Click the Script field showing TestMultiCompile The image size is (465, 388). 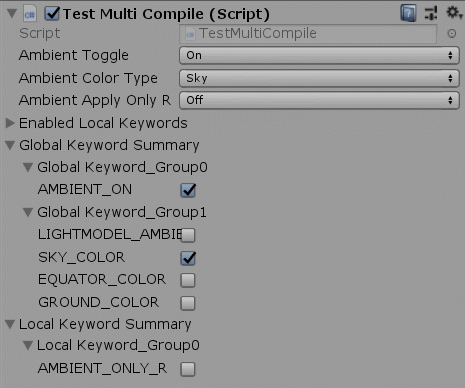(x=308, y=34)
